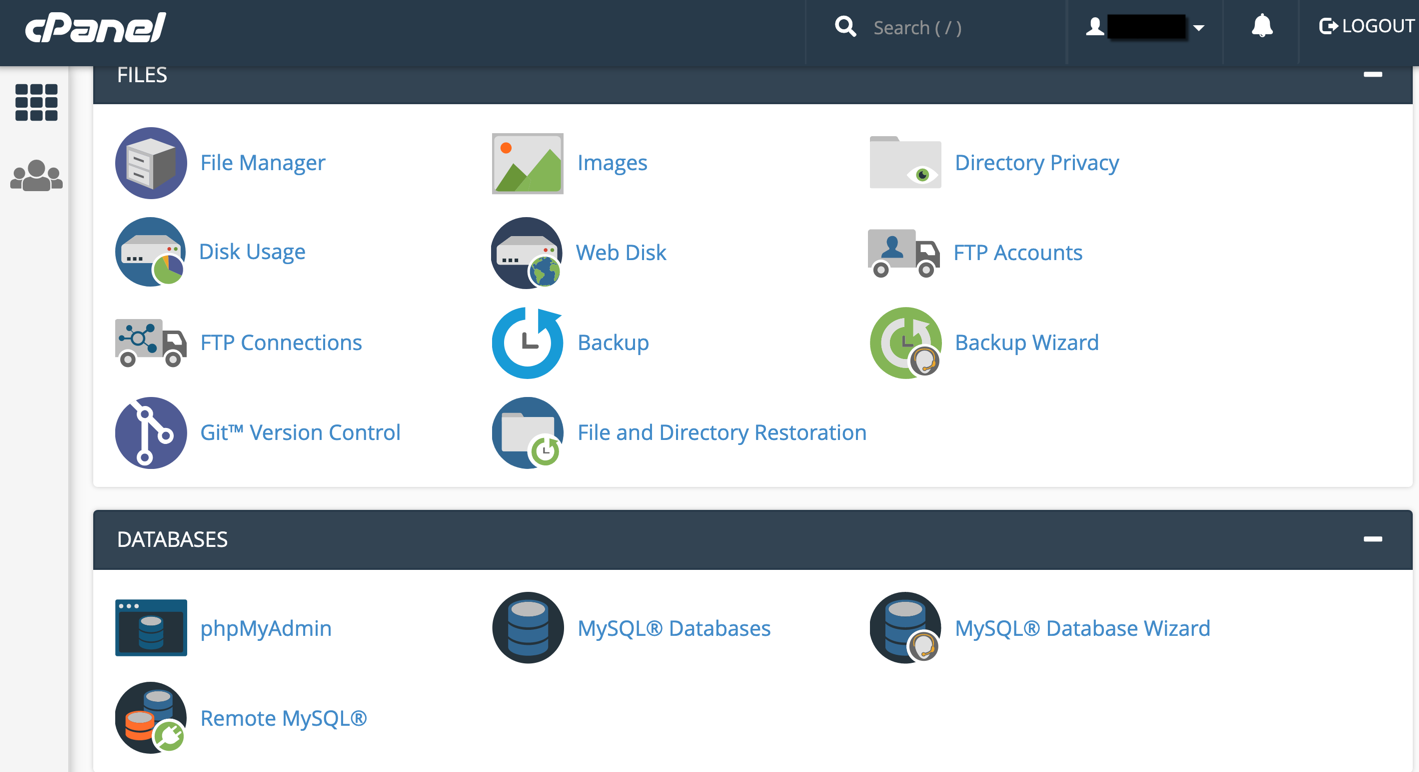Click the Disk Usage icon

[151, 253]
